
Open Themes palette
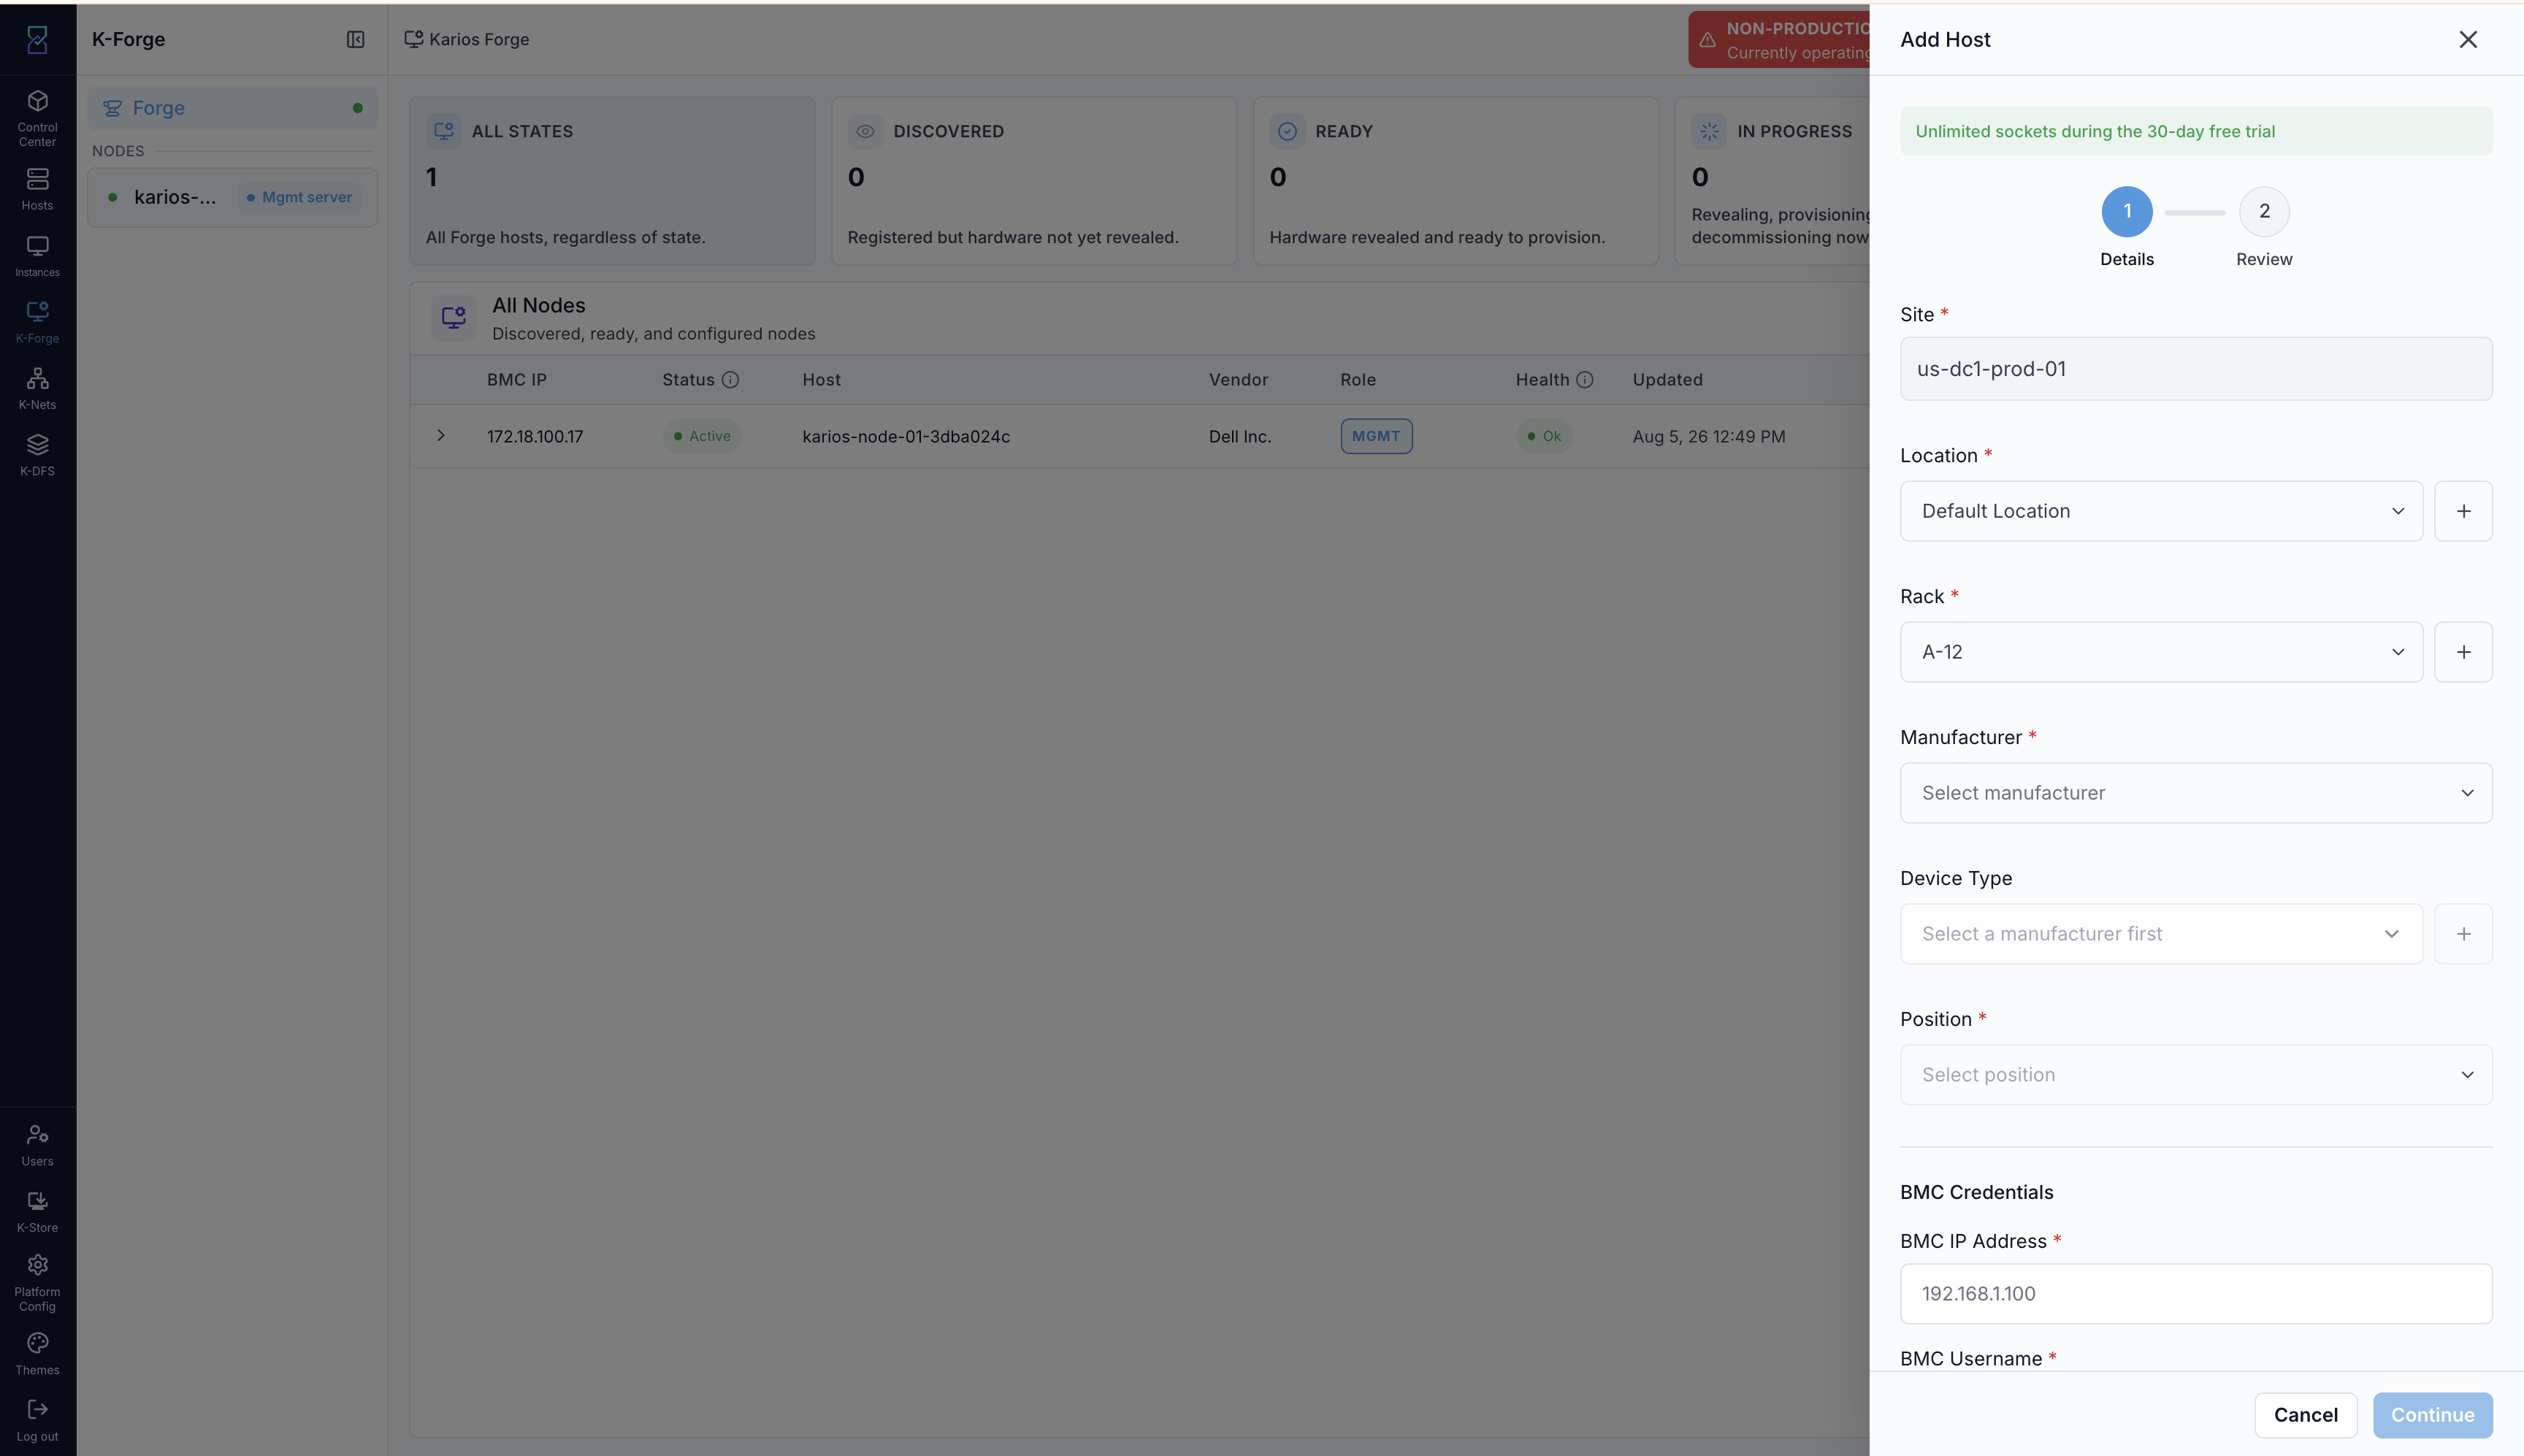(37, 1354)
